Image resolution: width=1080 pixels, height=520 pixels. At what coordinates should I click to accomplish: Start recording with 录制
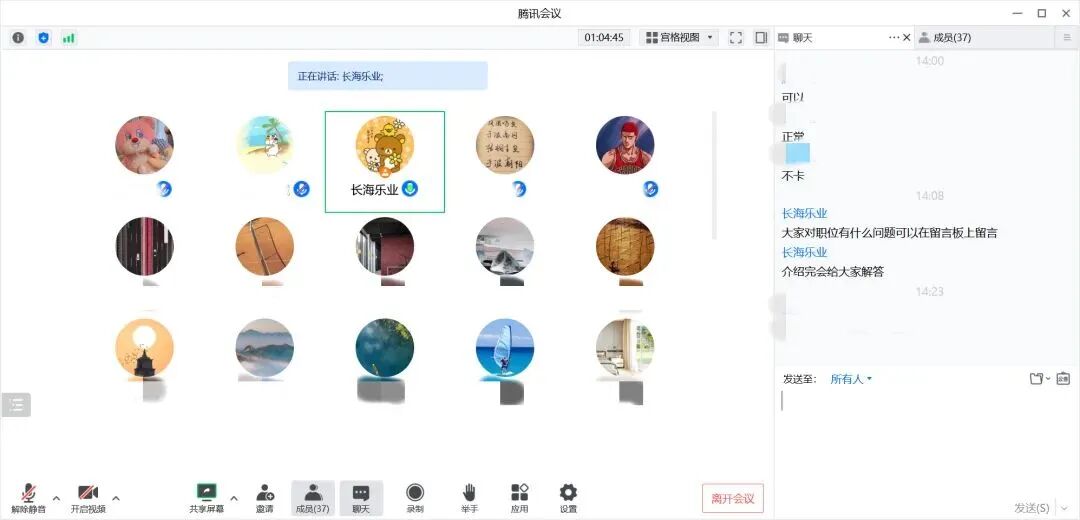[x=415, y=499]
